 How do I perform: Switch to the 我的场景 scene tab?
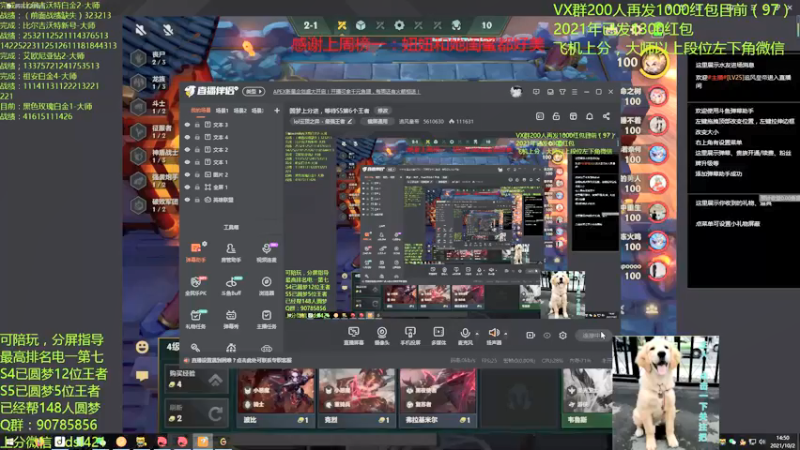tap(201, 110)
